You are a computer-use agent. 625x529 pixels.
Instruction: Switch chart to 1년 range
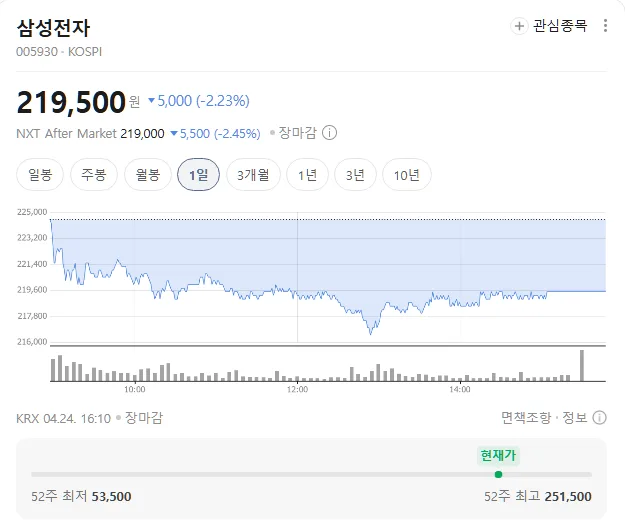[307, 175]
